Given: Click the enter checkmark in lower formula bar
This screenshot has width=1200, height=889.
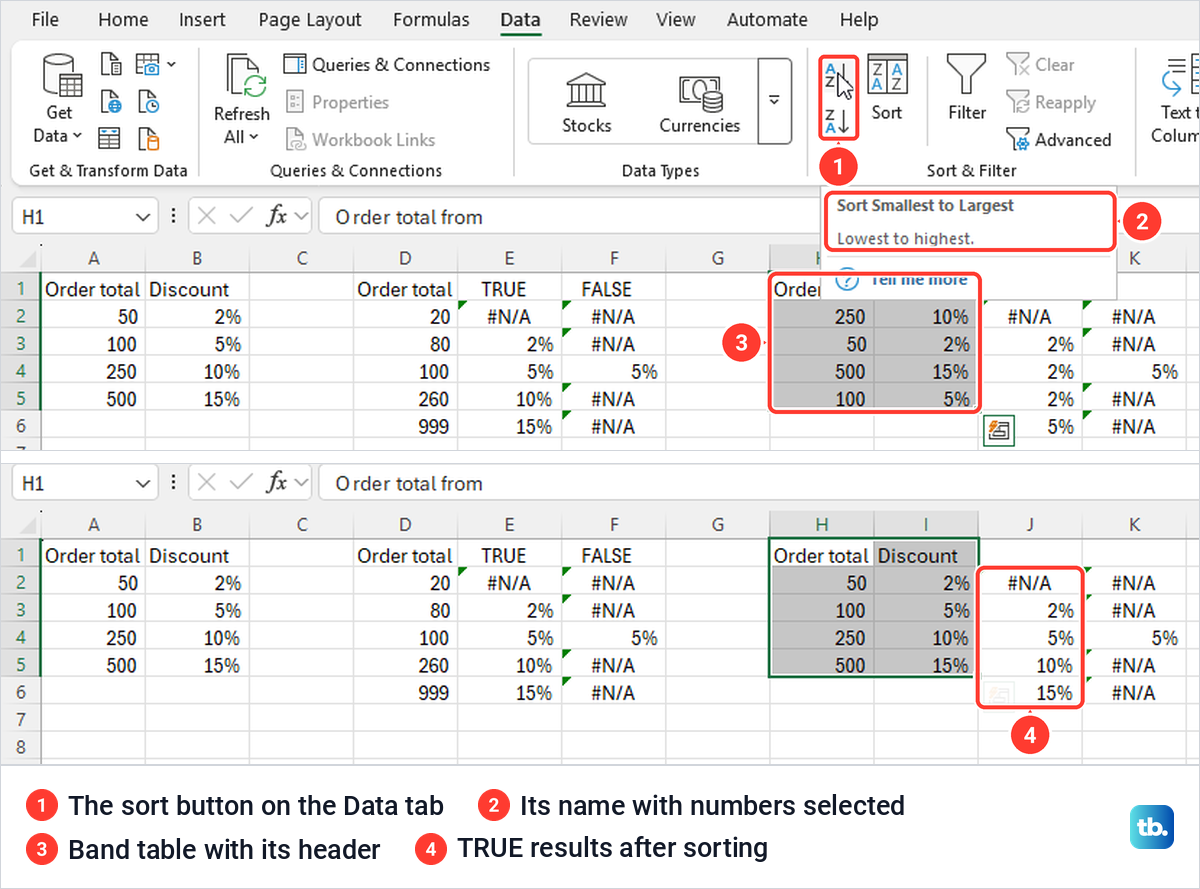Looking at the screenshot, I should pos(240,483).
